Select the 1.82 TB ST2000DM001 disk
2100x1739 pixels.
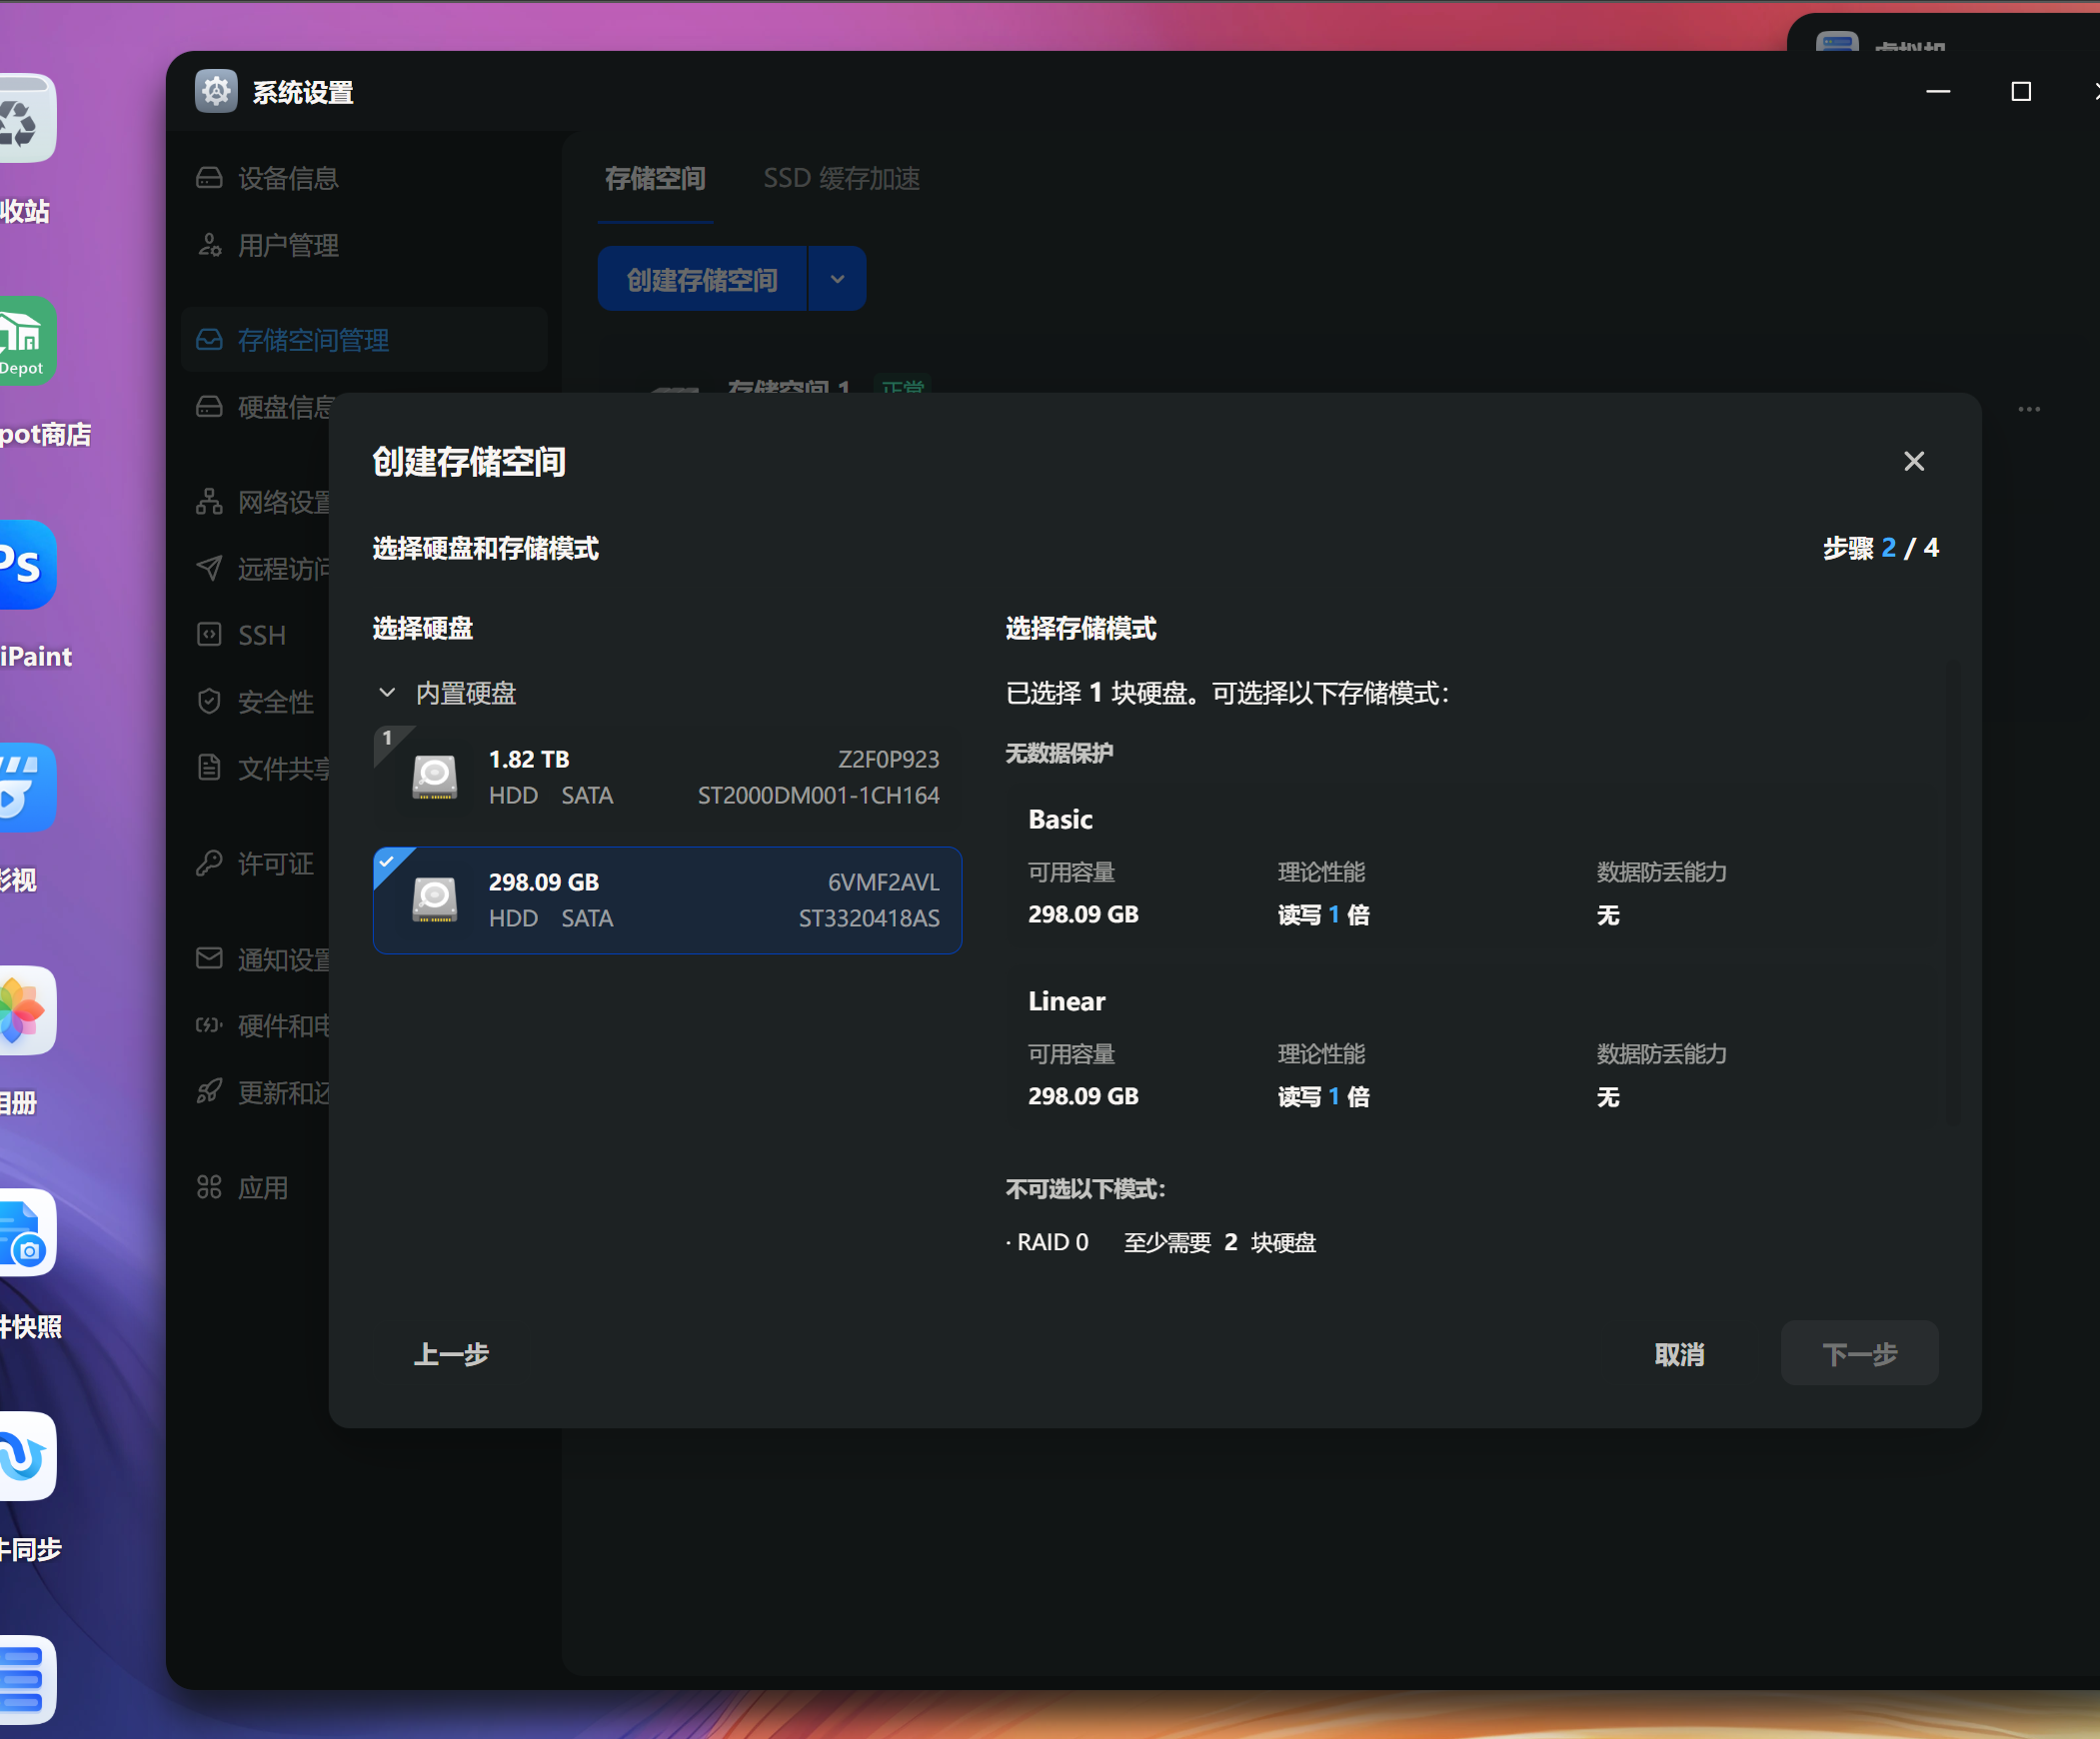point(667,777)
